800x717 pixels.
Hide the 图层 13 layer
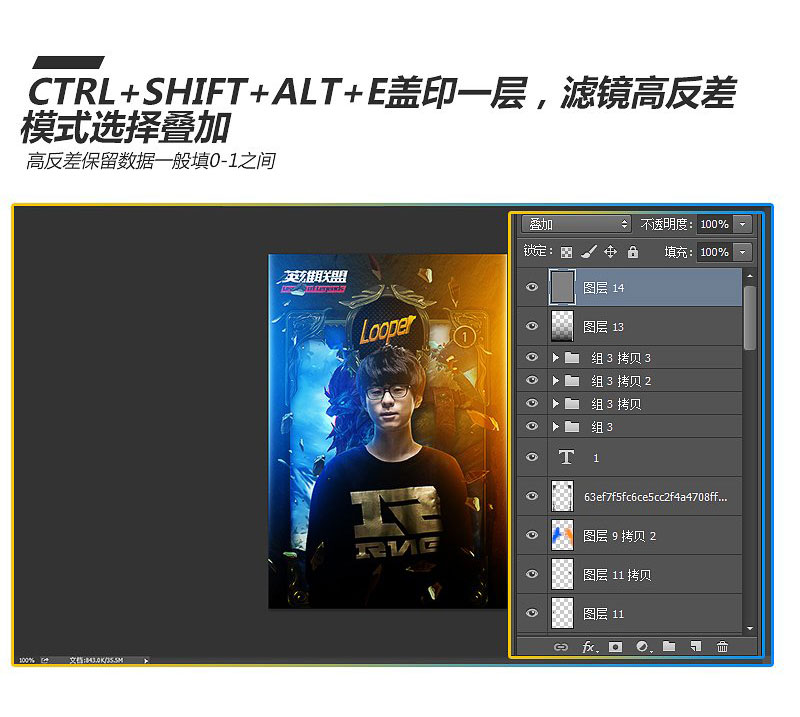pos(533,326)
